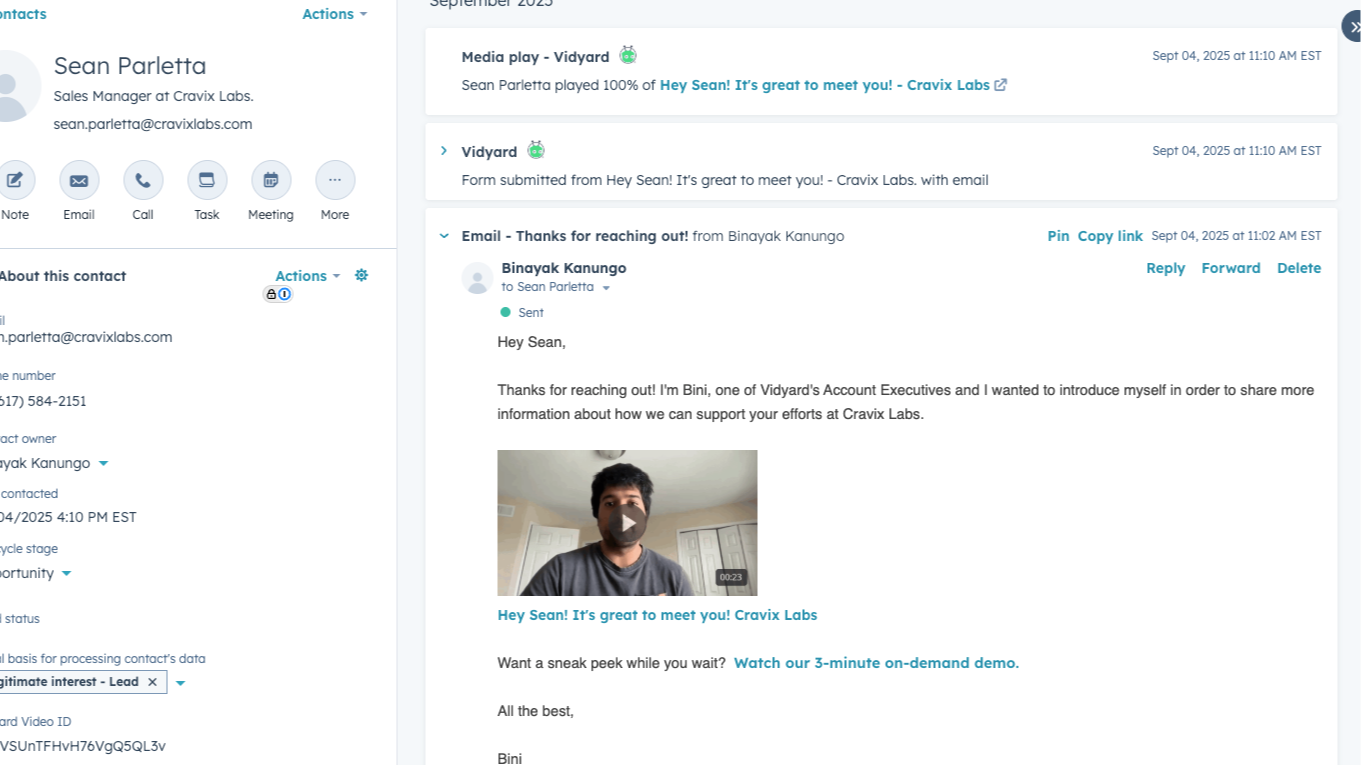Image resolution: width=1361 pixels, height=765 pixels.
Task: Click the data privacy lock icon
Action: click(x=271, y=294)
